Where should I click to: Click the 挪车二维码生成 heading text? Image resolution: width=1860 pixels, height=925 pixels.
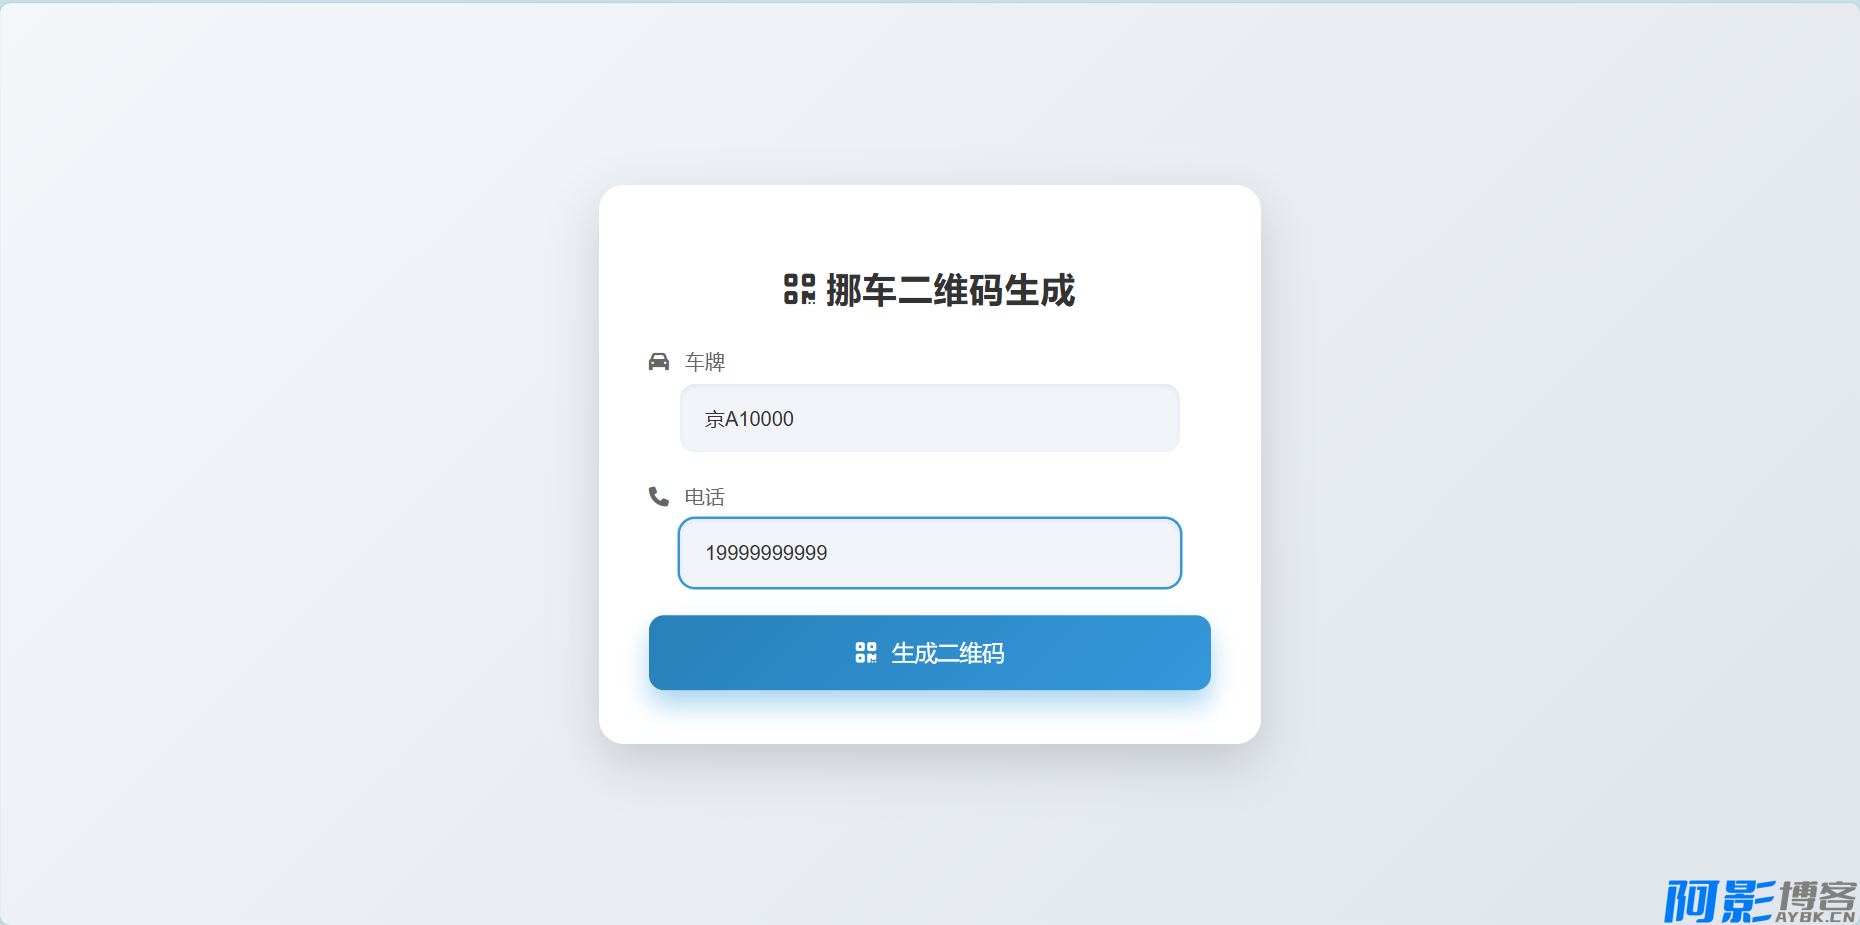click(x=950, y=290)
